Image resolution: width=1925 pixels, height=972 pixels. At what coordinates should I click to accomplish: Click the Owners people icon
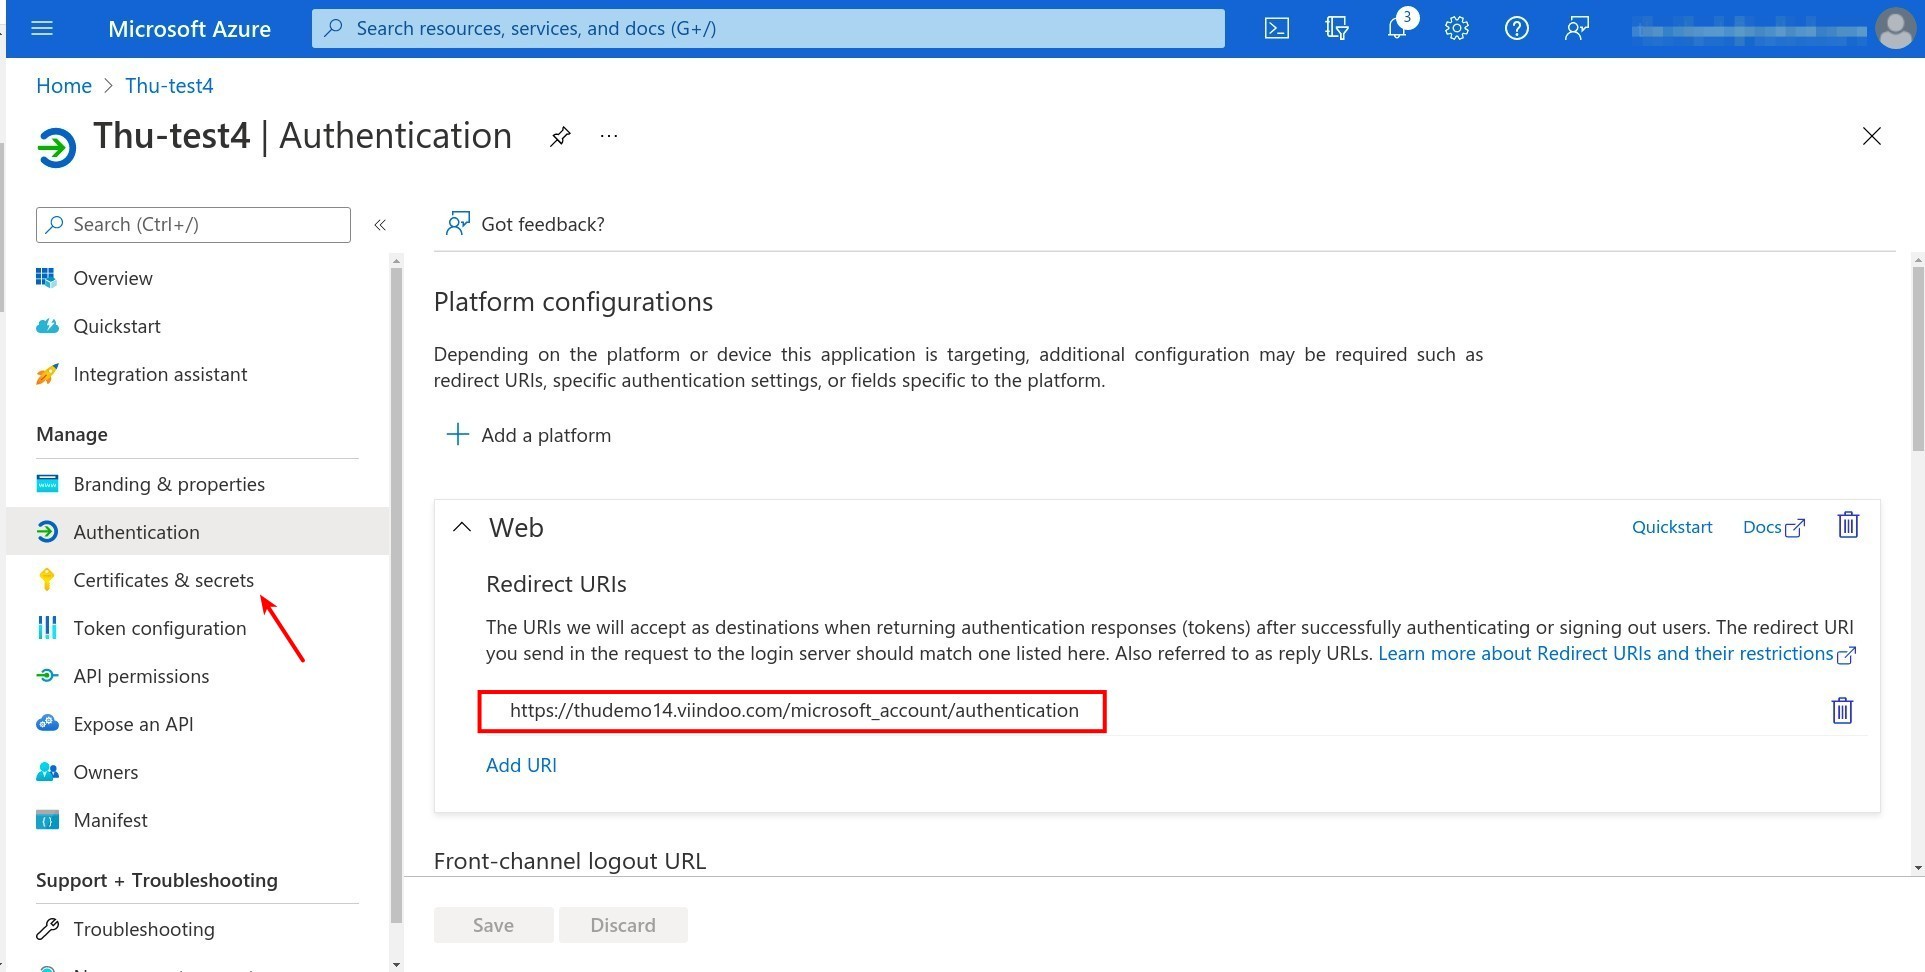click(47, 772)
